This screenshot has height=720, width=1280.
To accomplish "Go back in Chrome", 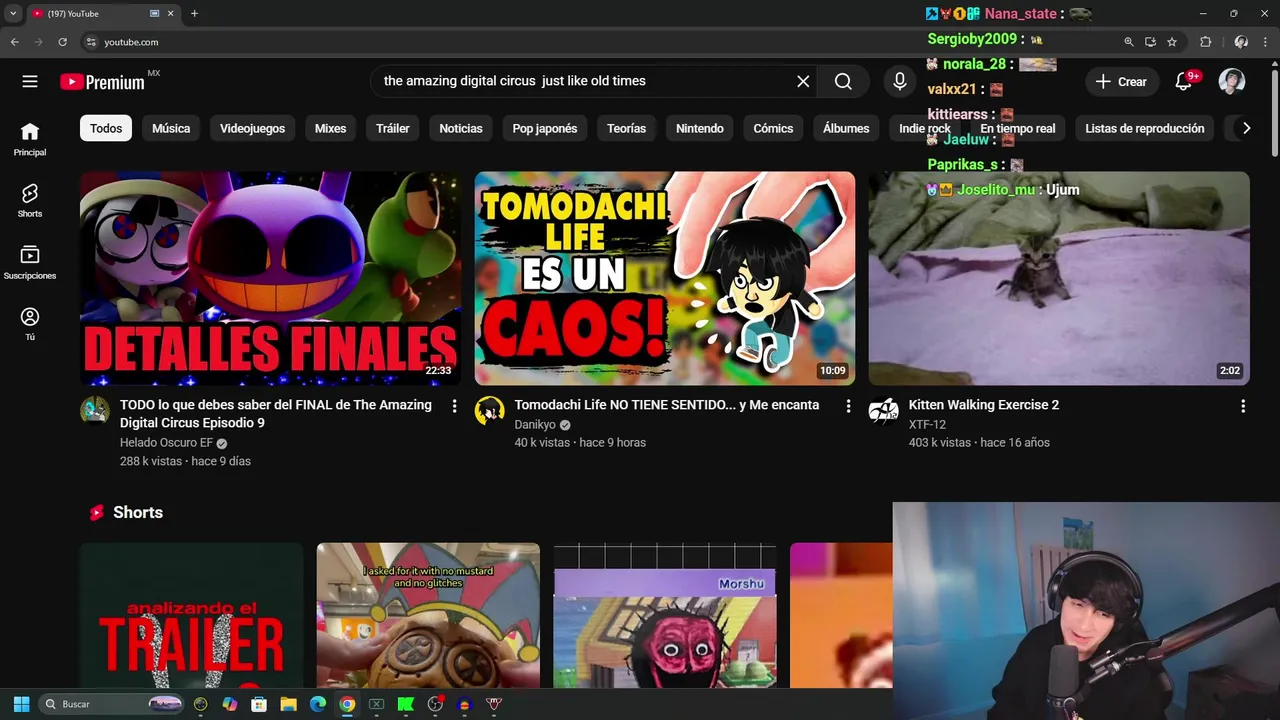I will [14, 42].
